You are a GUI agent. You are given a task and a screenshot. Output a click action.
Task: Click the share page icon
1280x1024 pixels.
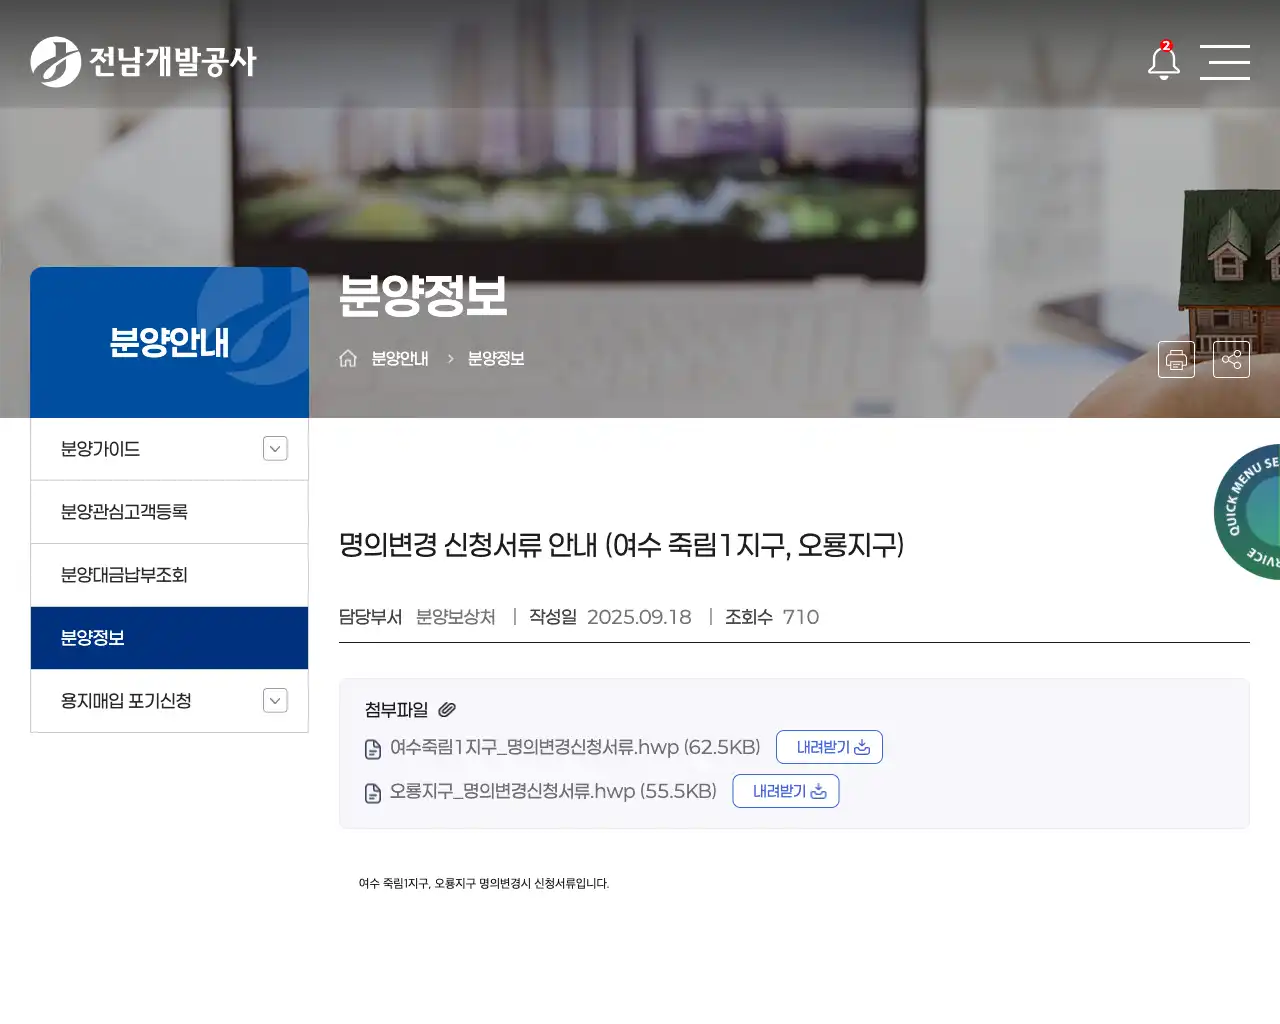point(1231,359)
